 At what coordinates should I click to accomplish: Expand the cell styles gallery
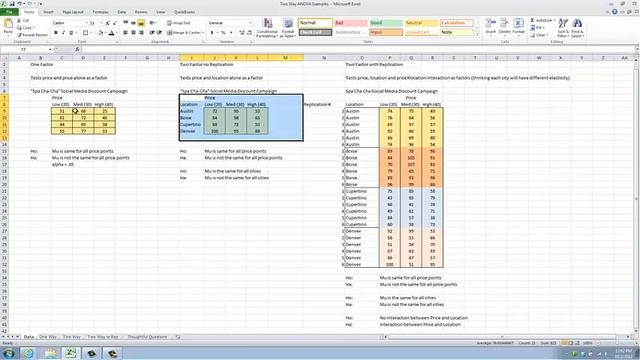pos(477,35)
